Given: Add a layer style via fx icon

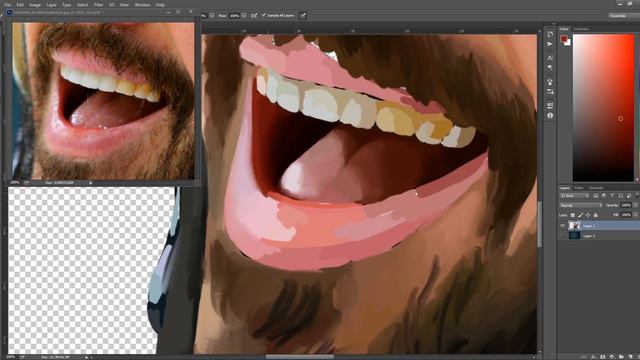Looking at the screenshot, I should (x=593, y=357).
